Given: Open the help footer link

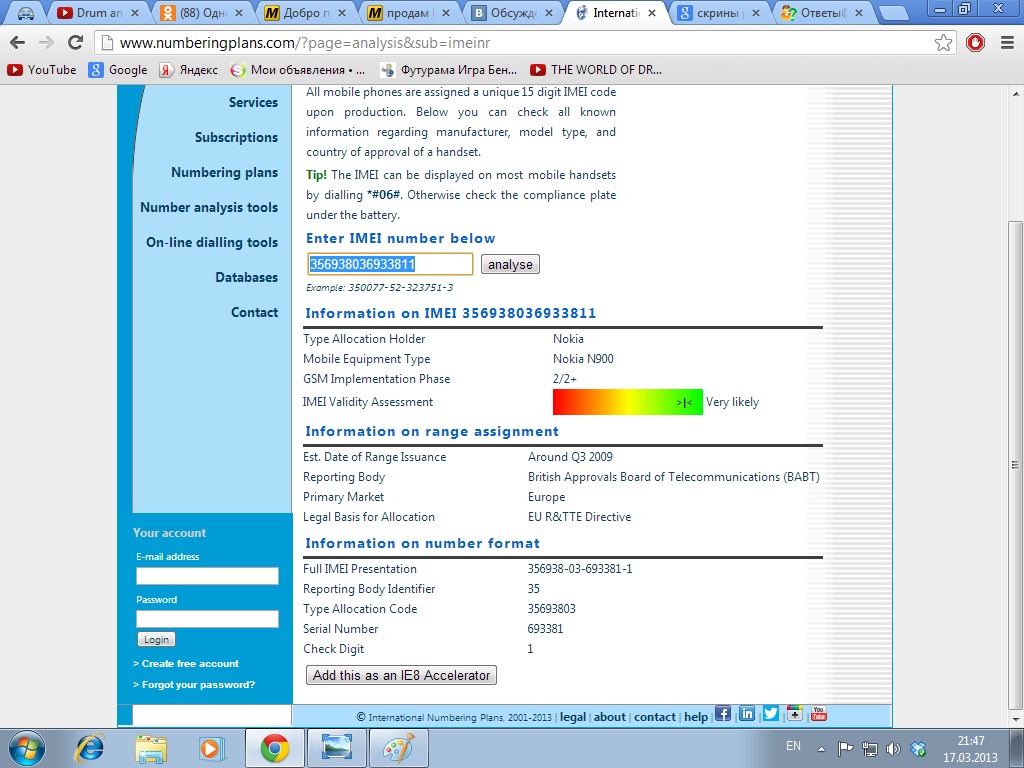Looking at the screenshot, I should (x=696, y=717).
